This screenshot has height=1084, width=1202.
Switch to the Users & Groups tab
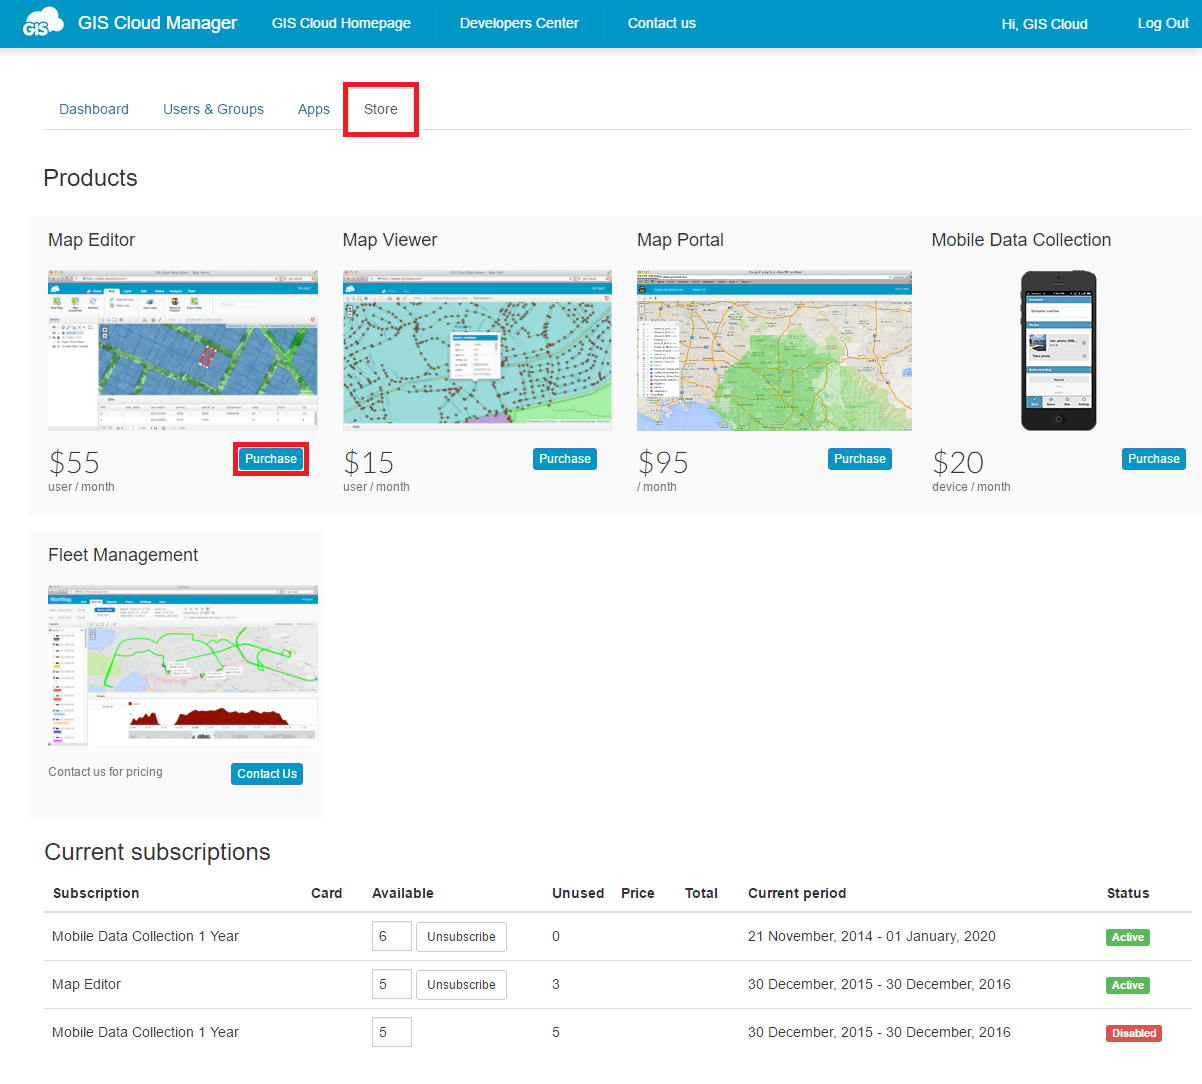tap(213, 109)
